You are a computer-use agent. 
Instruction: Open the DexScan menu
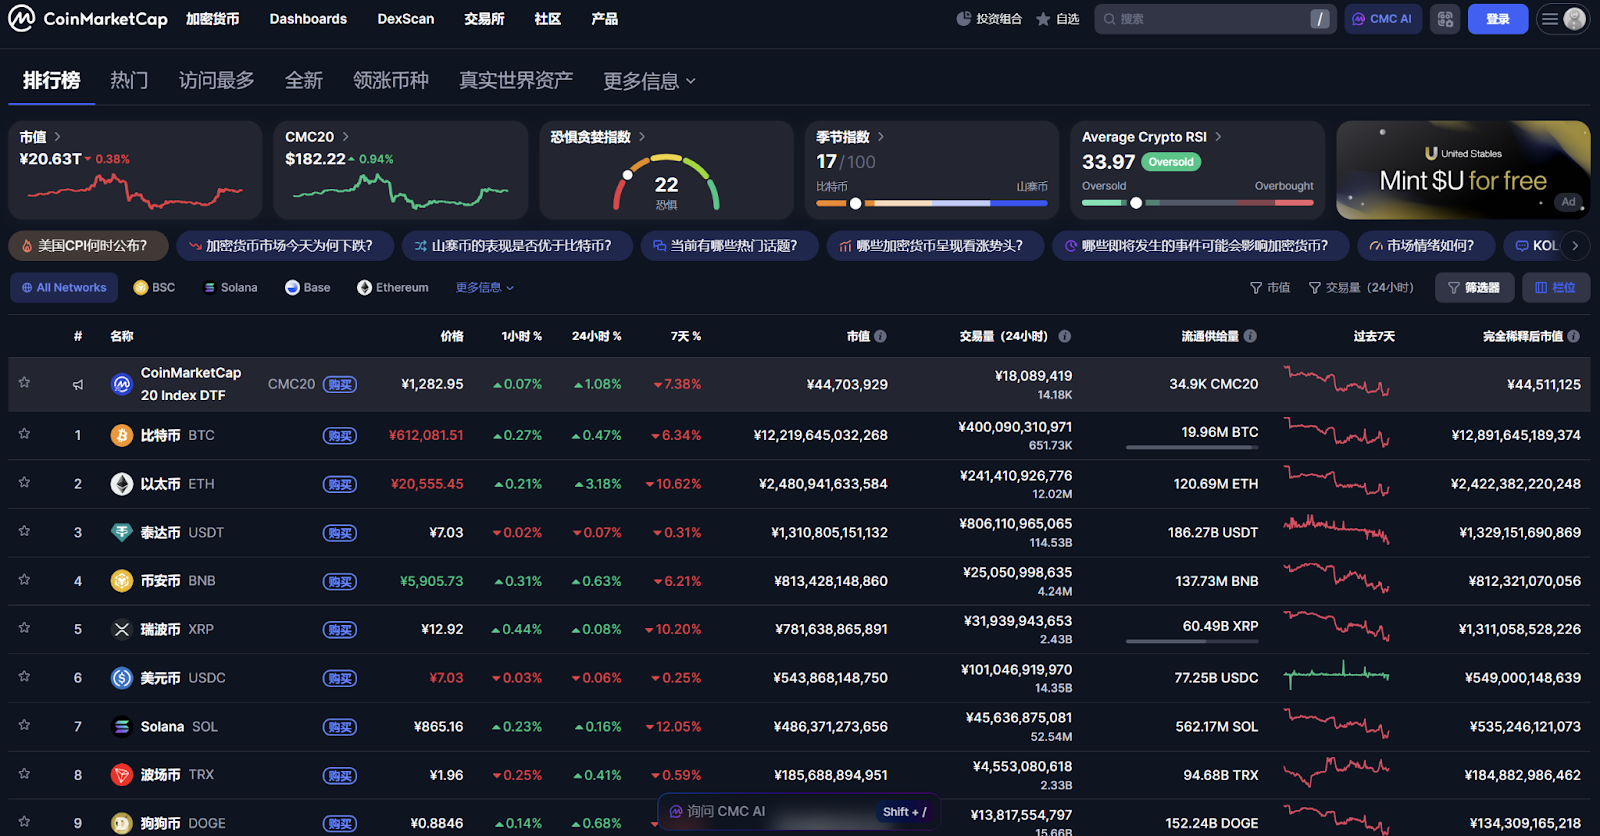pyautogui.click(x=406, y=19)
